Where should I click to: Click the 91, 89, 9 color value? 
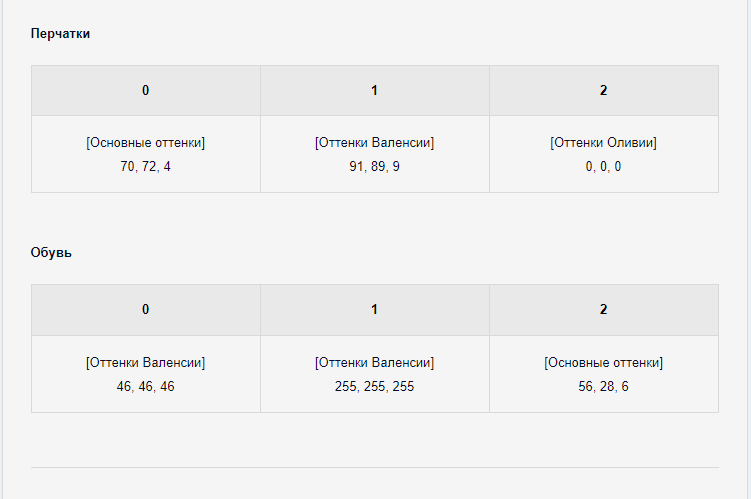[375, 167]
